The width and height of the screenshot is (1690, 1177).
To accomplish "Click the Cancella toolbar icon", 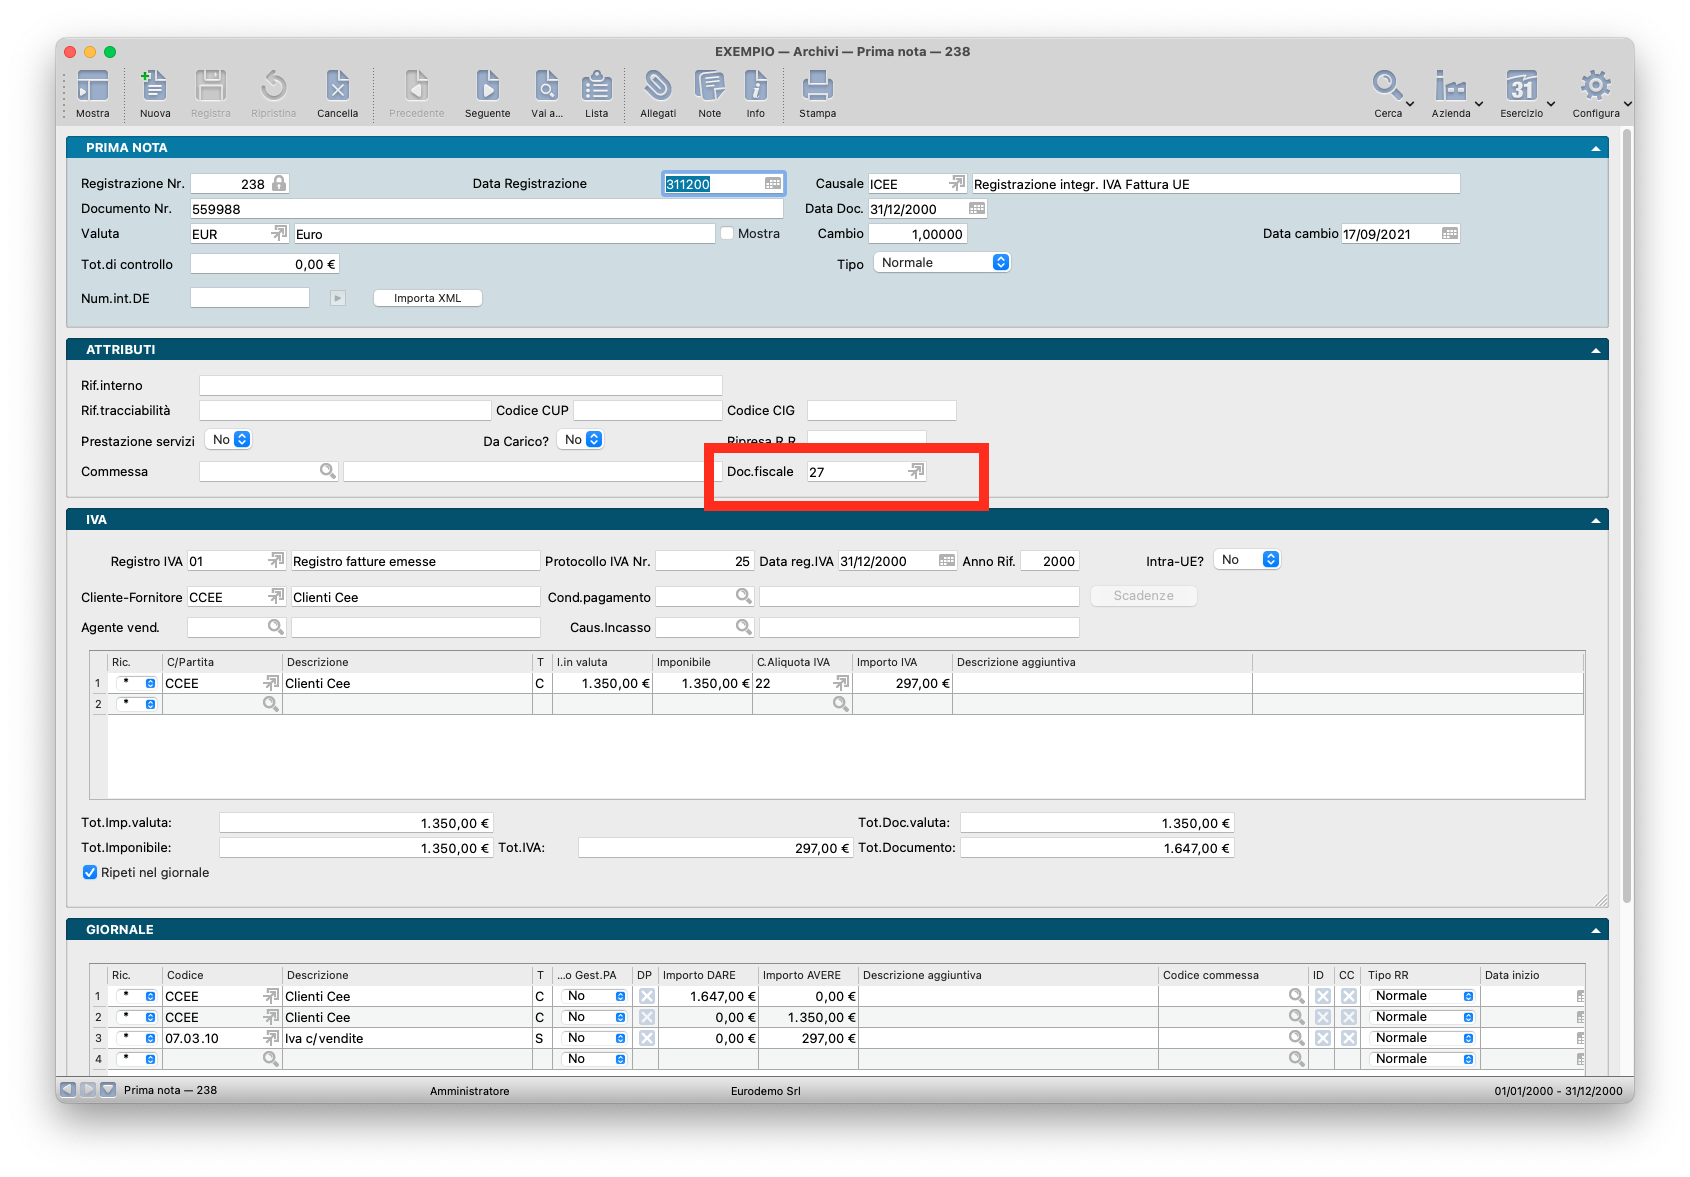I will [x=337, y=88].
